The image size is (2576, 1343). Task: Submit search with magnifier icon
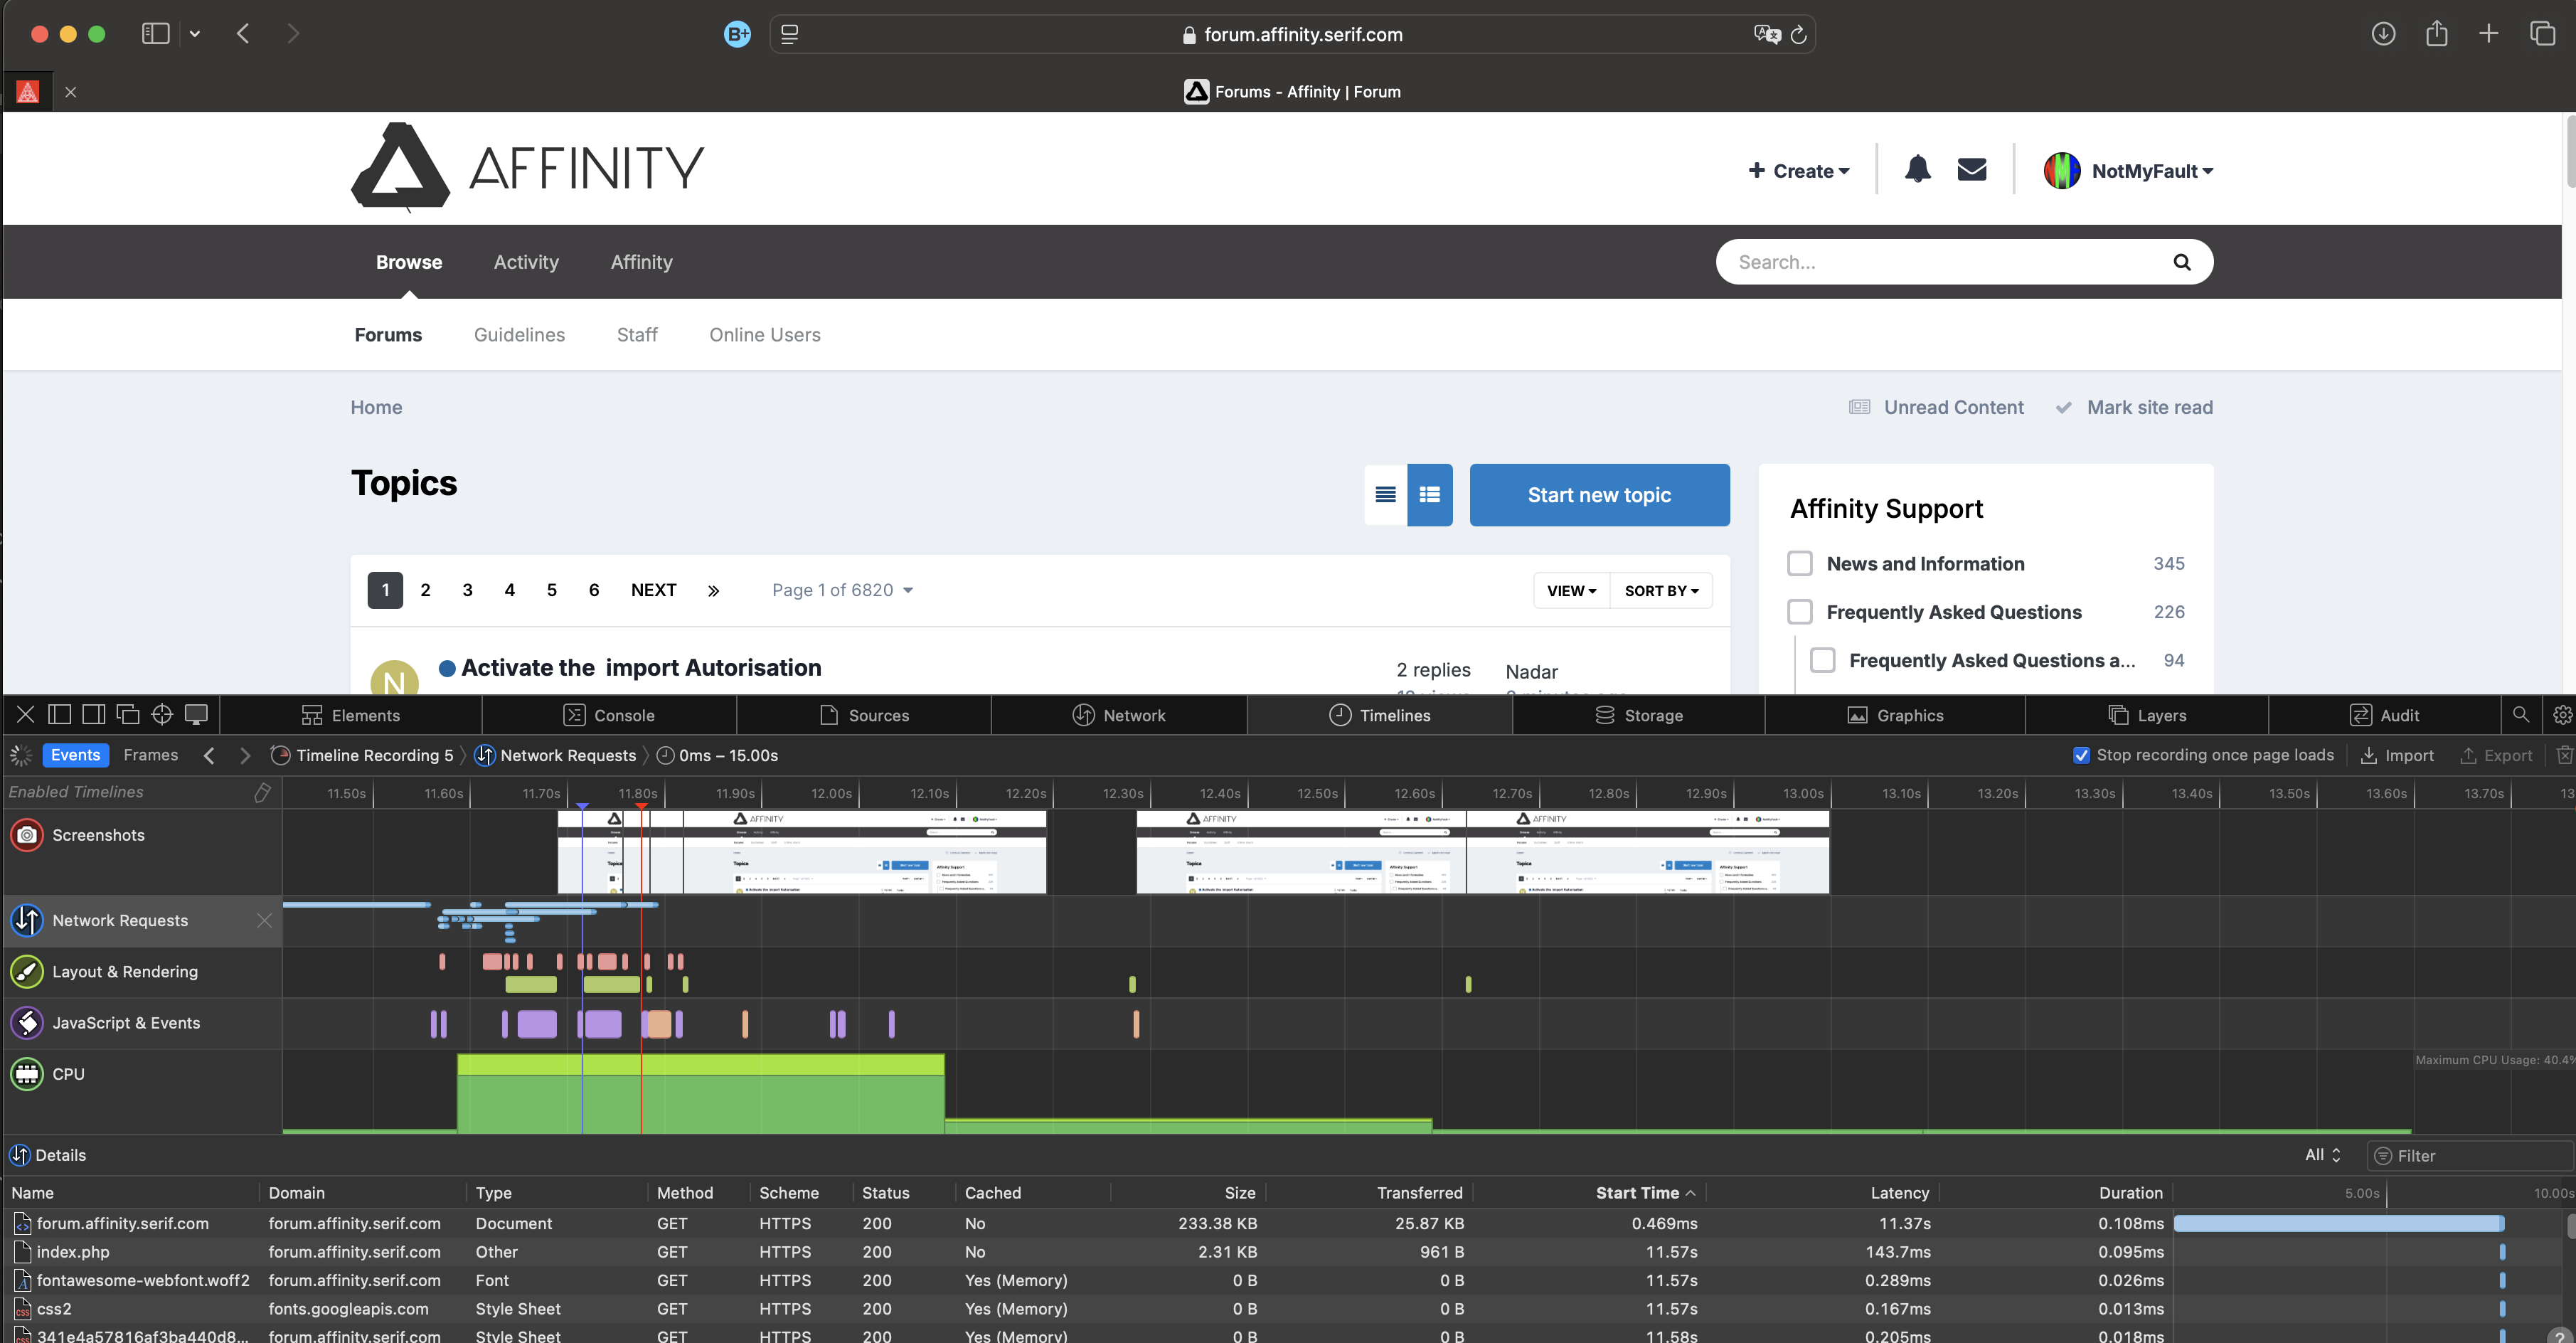[2181, 262]
